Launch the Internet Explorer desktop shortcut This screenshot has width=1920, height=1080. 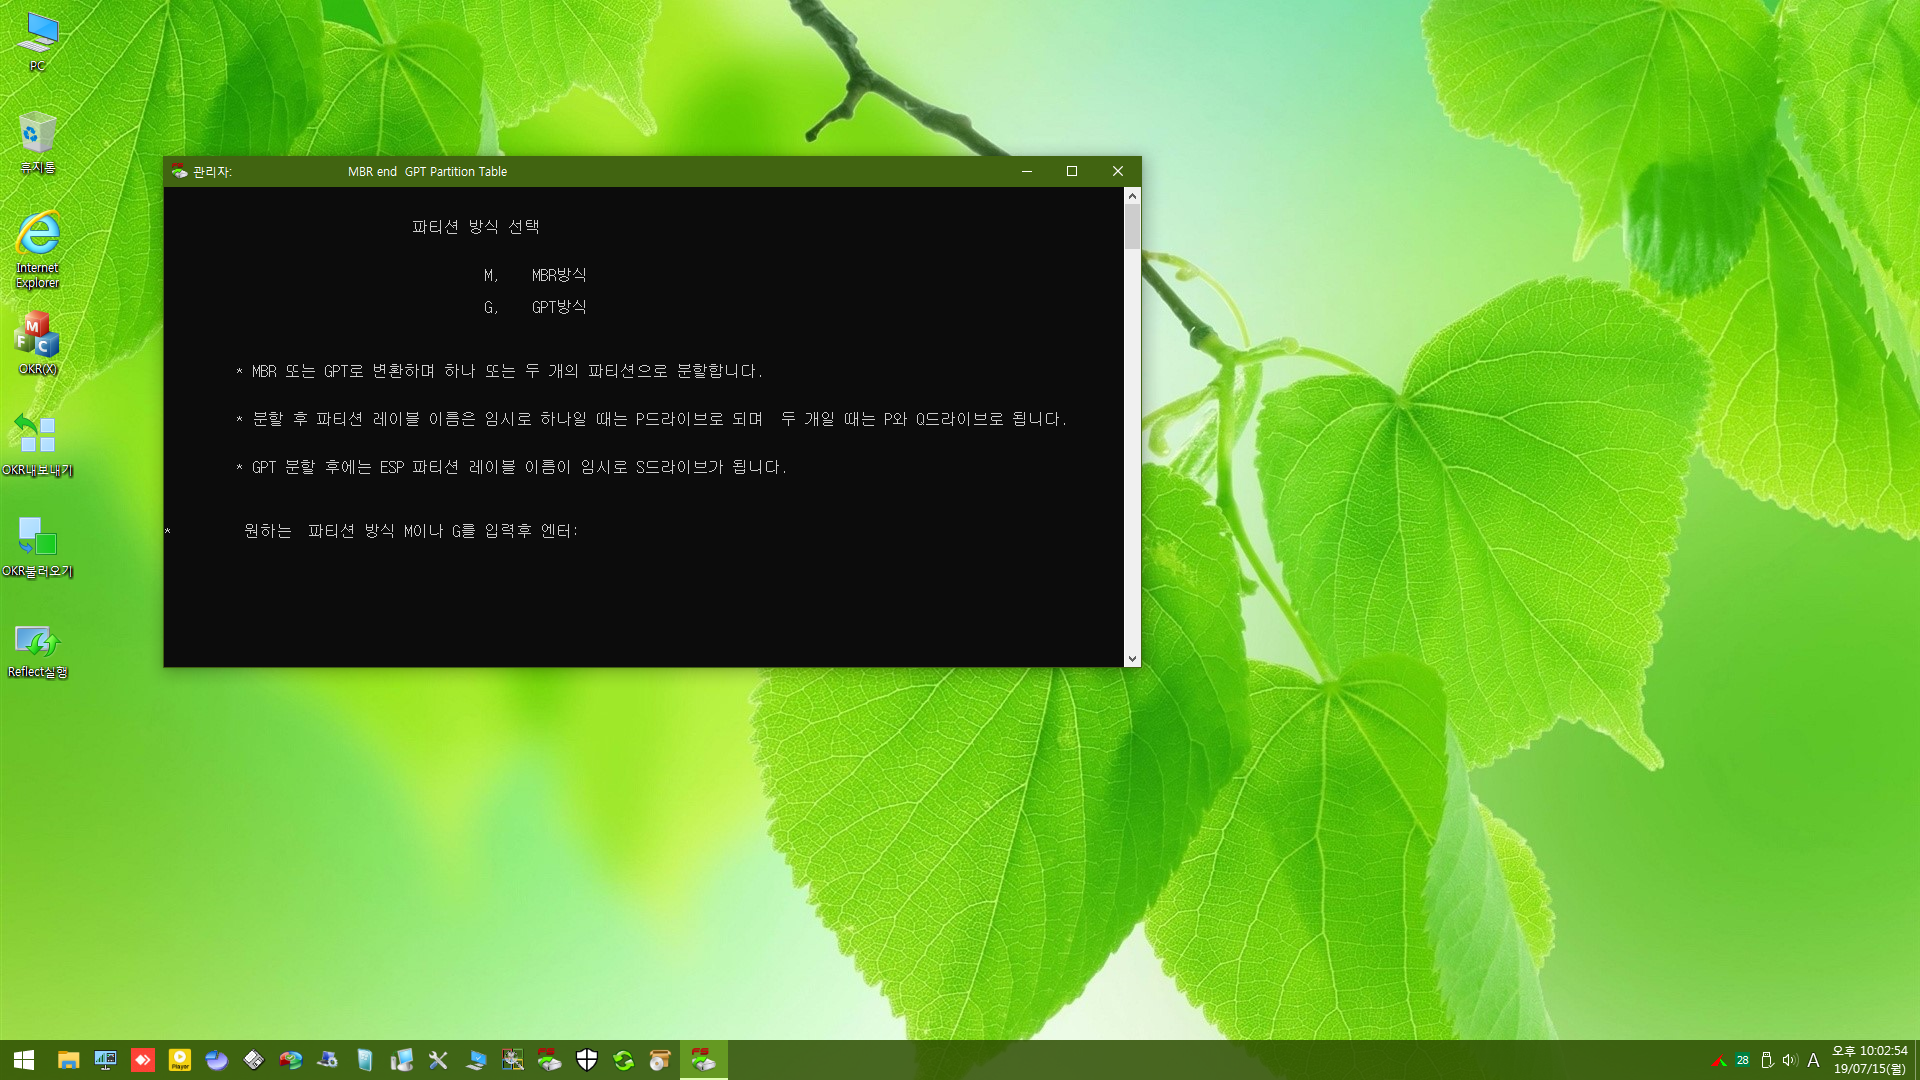(x=37, y=250)
